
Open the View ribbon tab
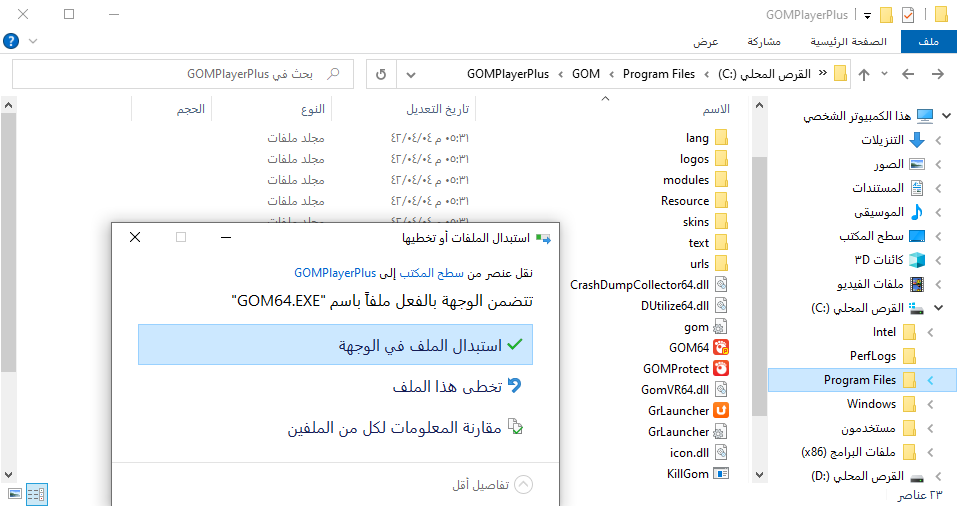coord(706,42)
